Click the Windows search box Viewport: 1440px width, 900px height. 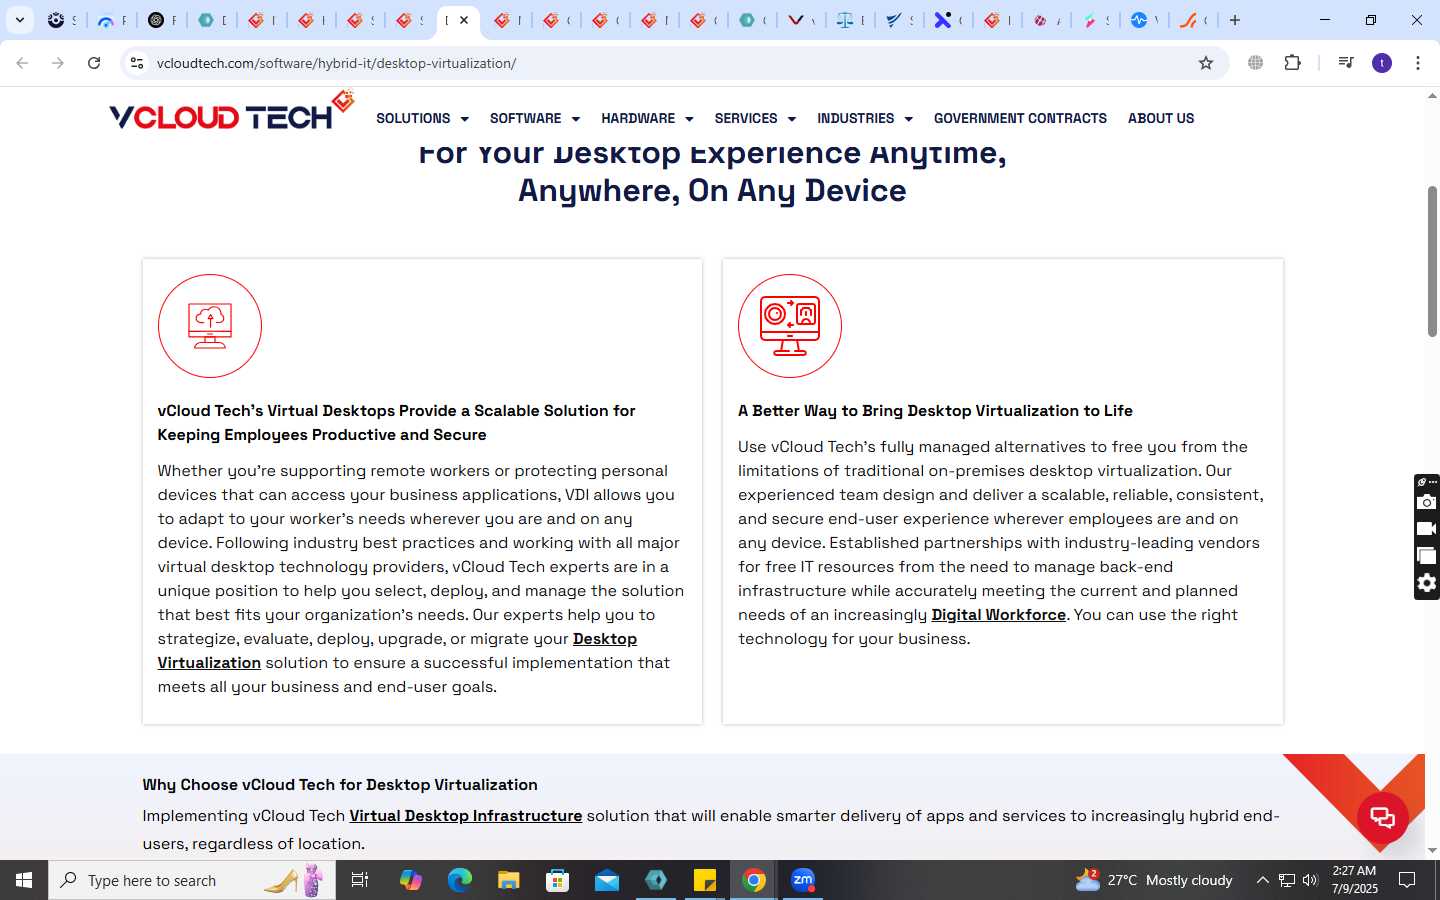(x=192, y=880)
